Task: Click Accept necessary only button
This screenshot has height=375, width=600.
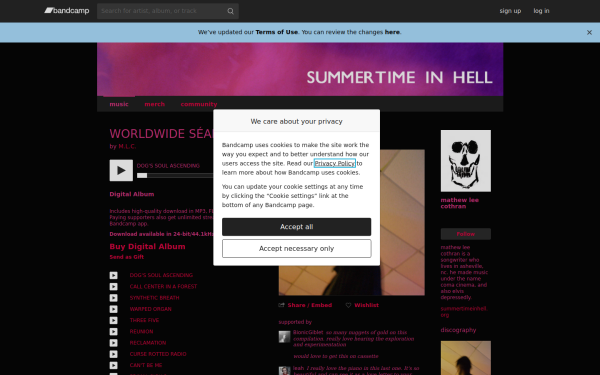Action: (297, 249)
